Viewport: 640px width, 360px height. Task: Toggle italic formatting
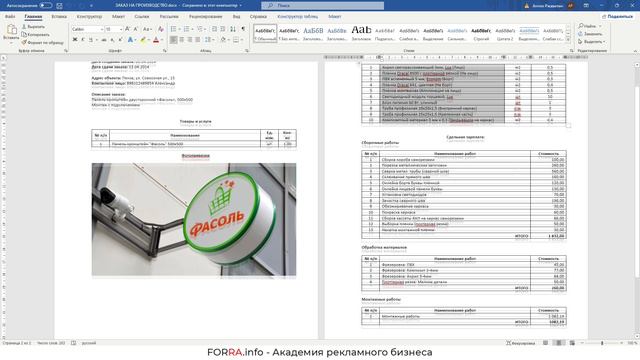pos(82,40)
